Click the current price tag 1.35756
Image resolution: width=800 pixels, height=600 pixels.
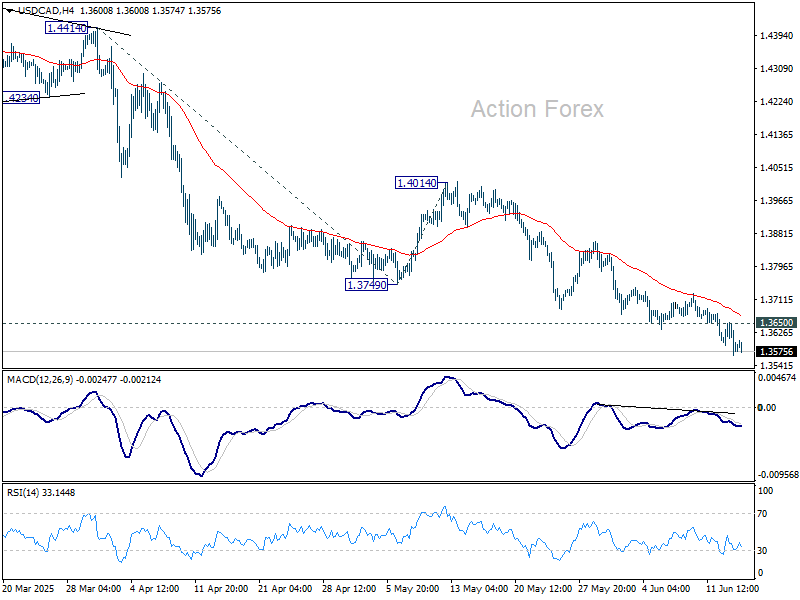[x=775, y=352]
